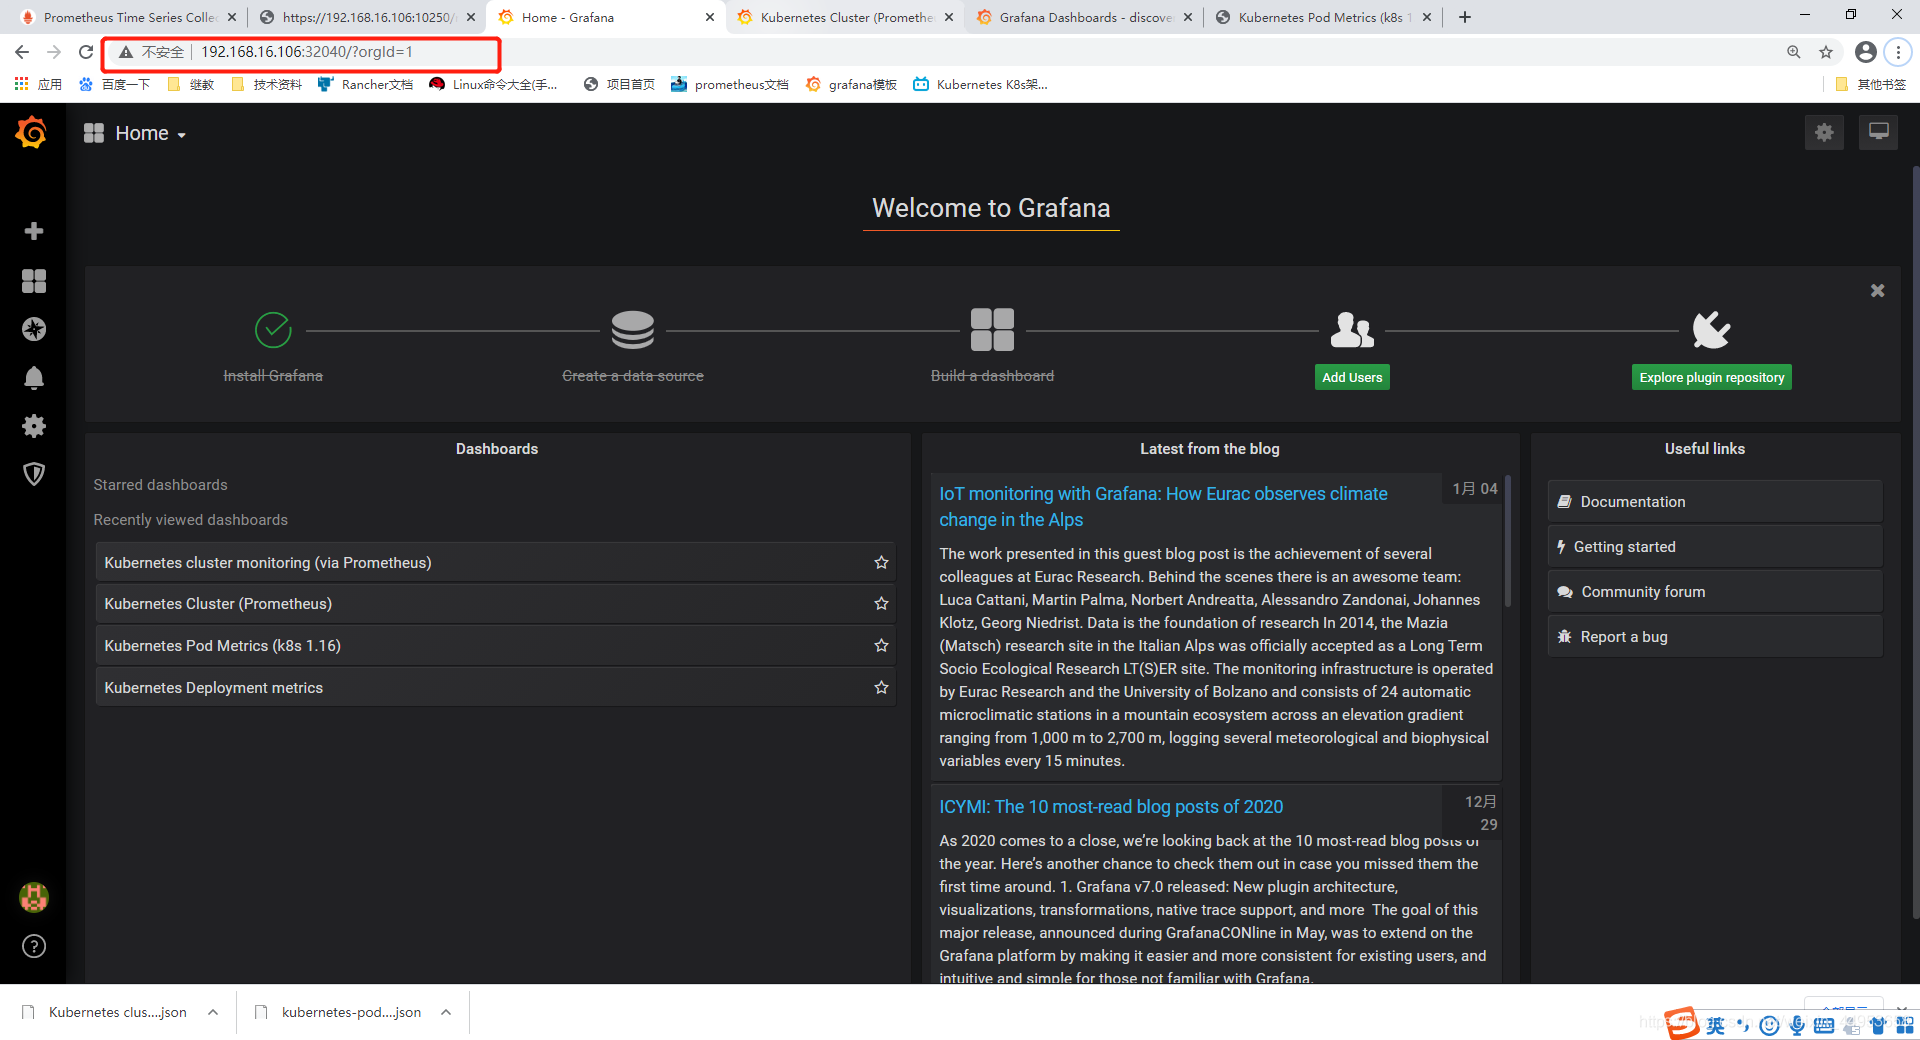Open the Community forum link
Screen dimensions: 1920x1040
(x=1715, y=592)
